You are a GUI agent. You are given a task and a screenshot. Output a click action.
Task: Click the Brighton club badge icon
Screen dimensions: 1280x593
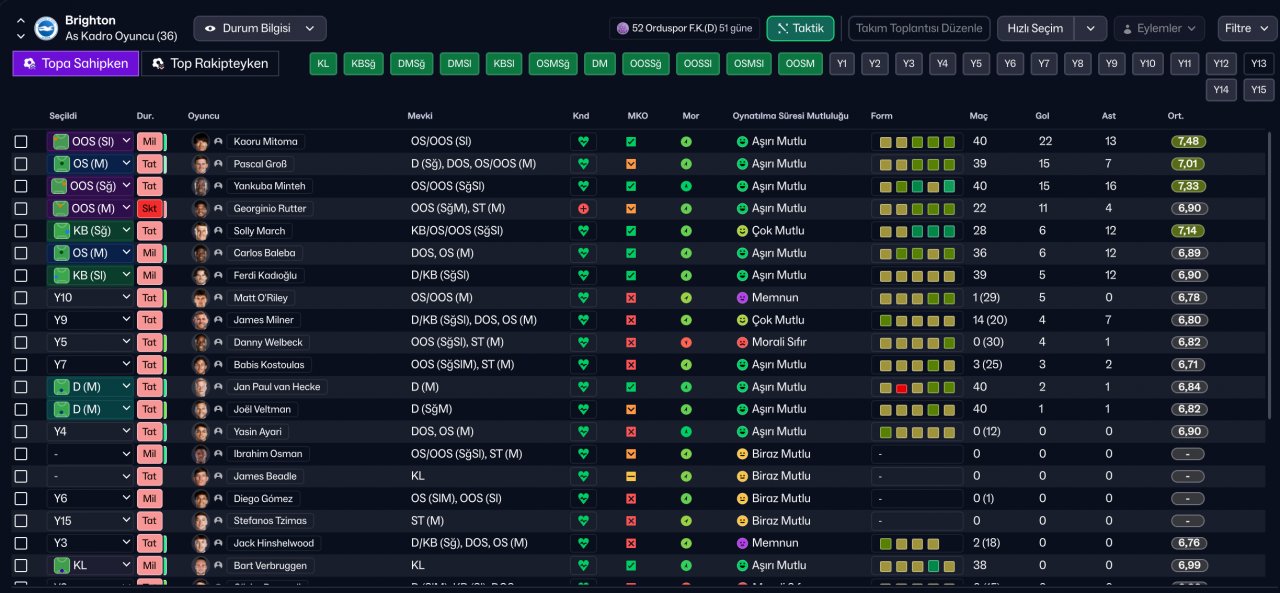(46, 28)
